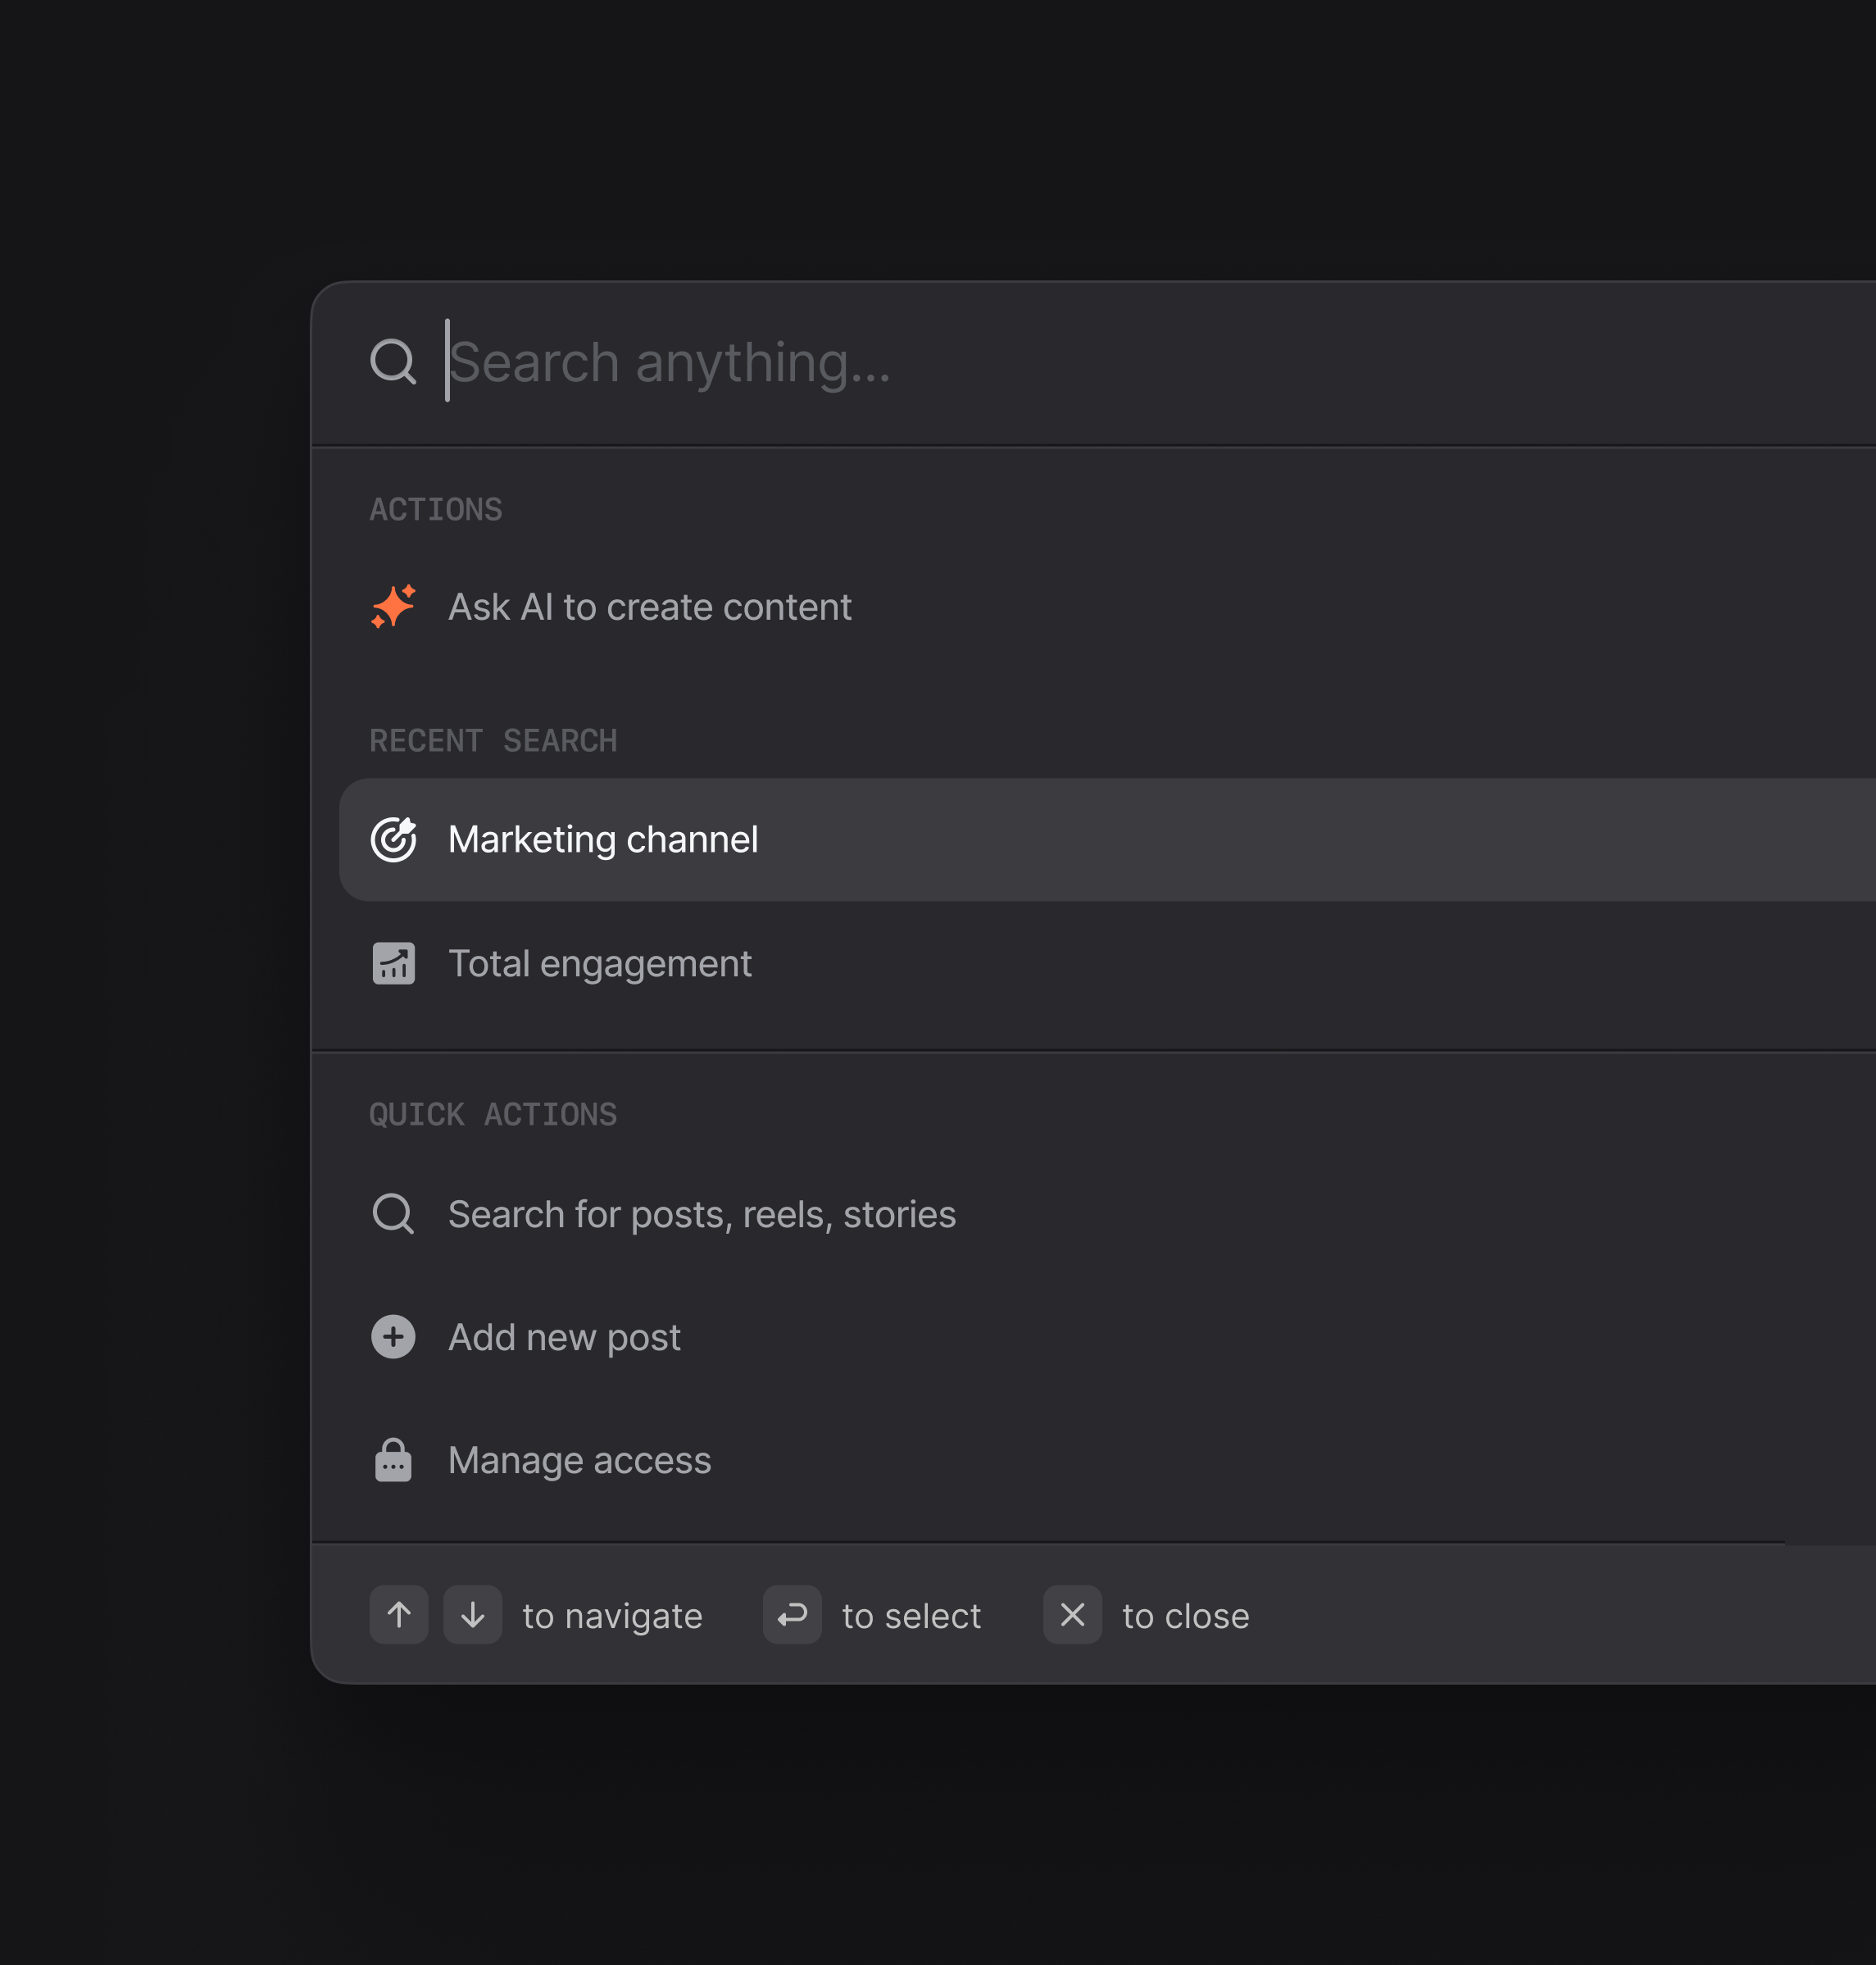This screenshot has height=1965, width=1876.
Task: Click the "QUICK ACTIONS" section header
Action: pos(493,1115)
